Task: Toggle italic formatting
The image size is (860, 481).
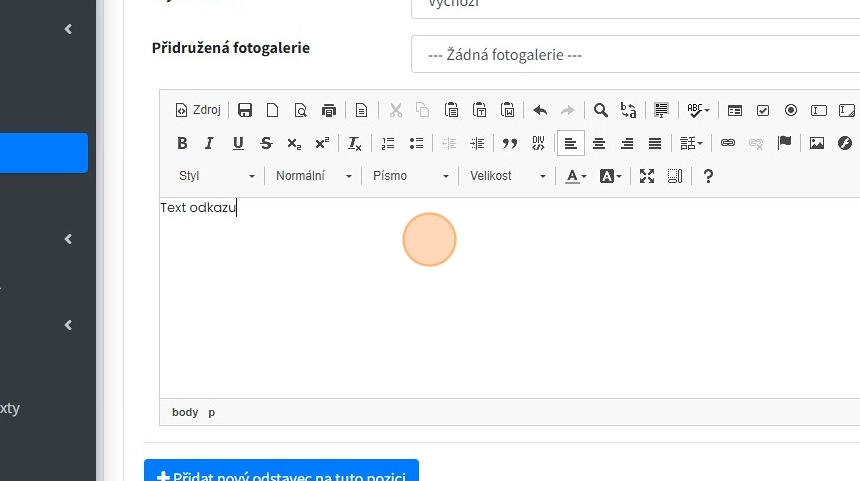Action: [x=210, y=143]
